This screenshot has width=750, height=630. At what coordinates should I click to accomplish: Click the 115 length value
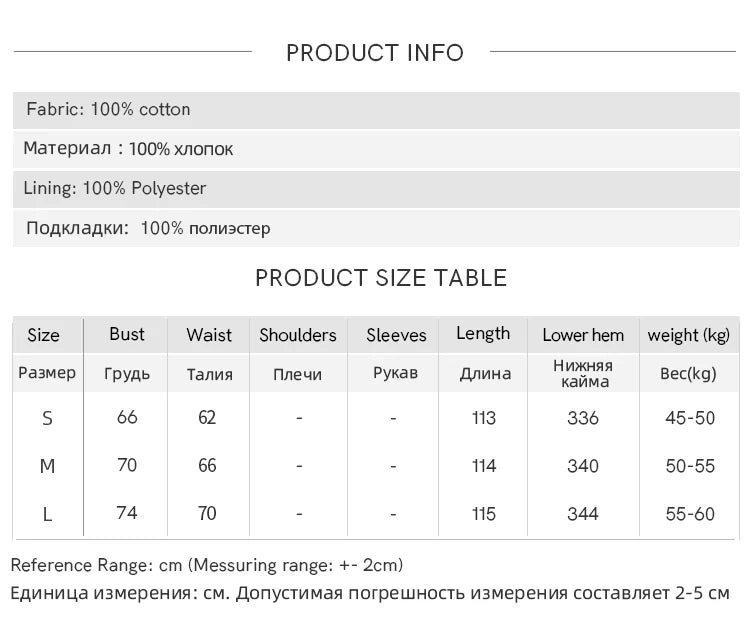pos(484,514)
